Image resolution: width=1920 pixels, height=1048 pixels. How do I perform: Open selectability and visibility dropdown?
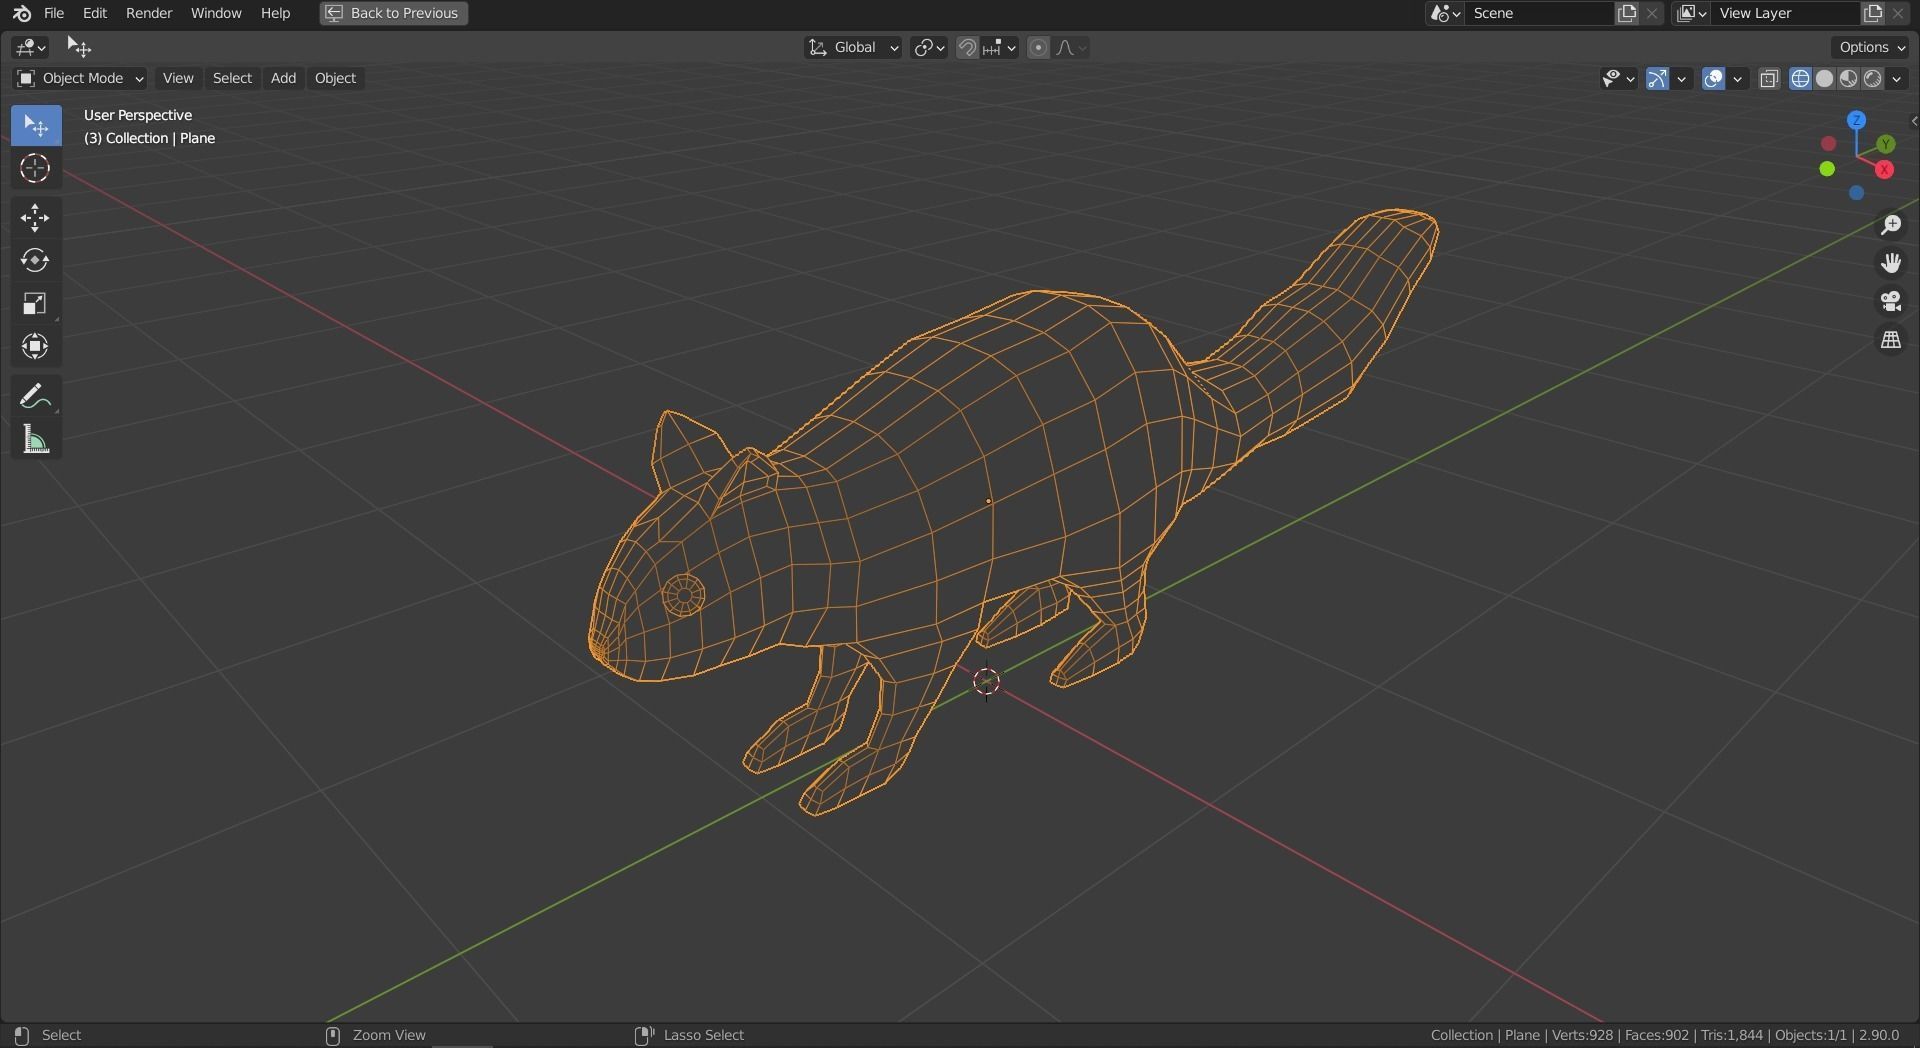pos(1618,78)
